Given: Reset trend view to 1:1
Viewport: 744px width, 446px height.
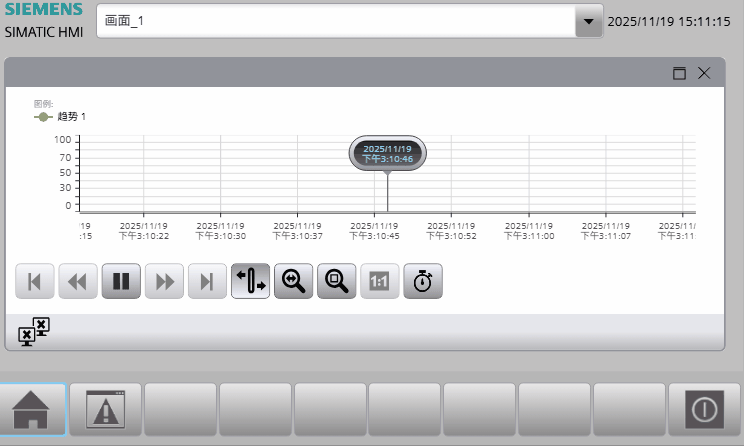Looking at the screenshot, I should tap(379, 282).
